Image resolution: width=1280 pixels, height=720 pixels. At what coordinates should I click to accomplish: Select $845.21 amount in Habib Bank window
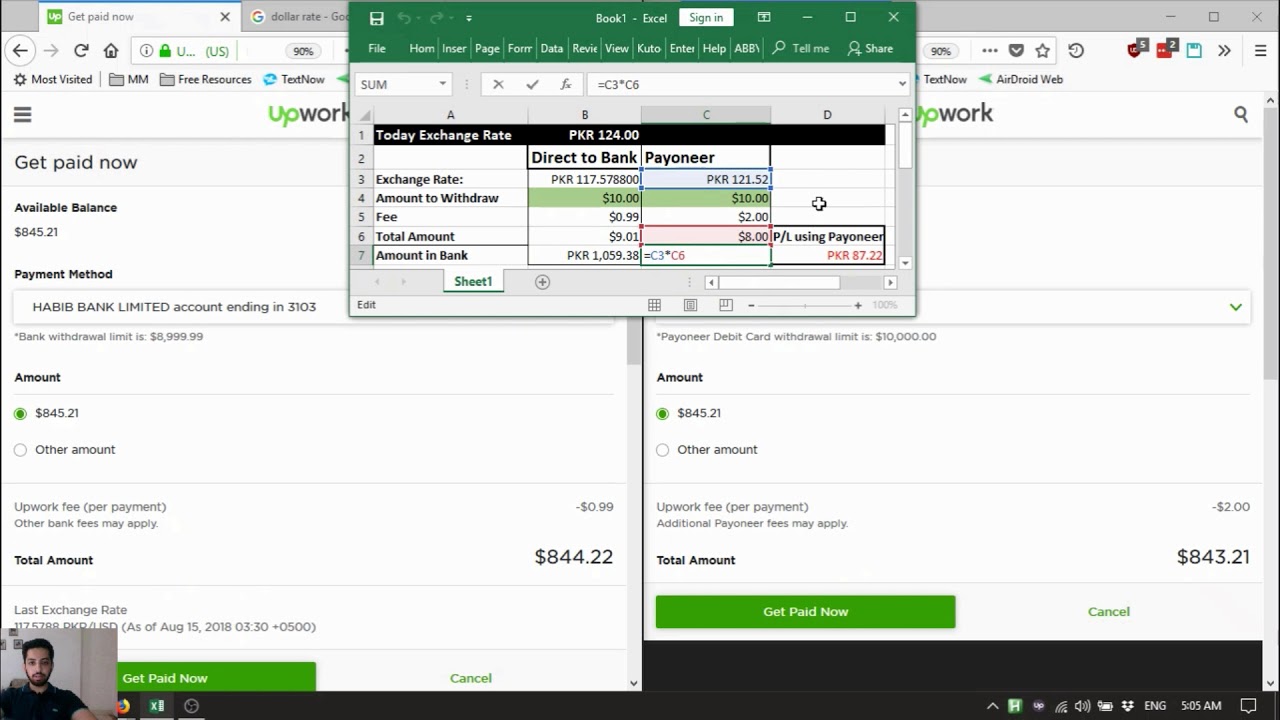tap(20, 413)
